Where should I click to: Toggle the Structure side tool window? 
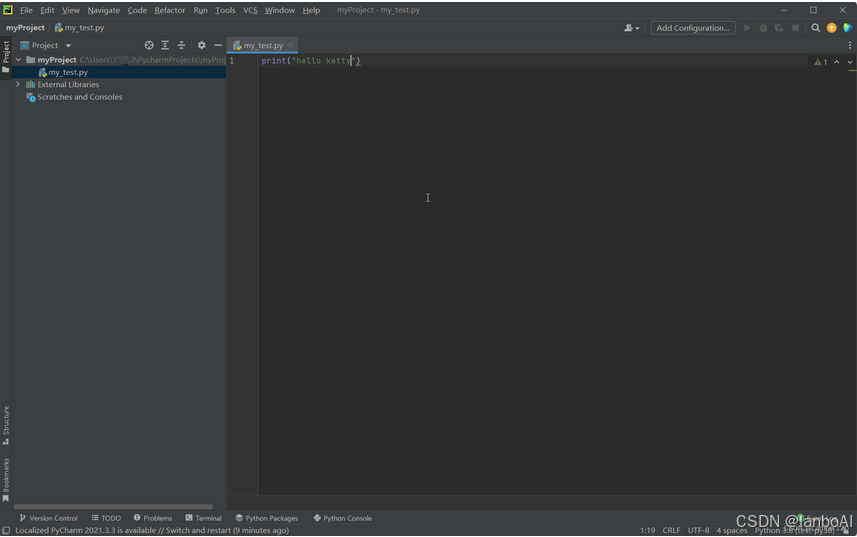coord(6,425)
